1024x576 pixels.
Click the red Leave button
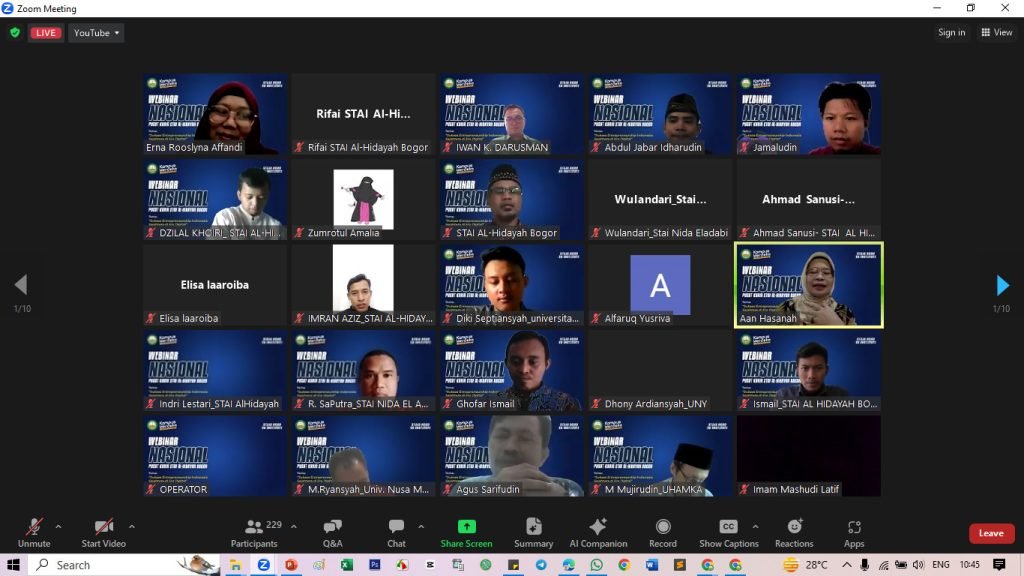coord(991,533)
